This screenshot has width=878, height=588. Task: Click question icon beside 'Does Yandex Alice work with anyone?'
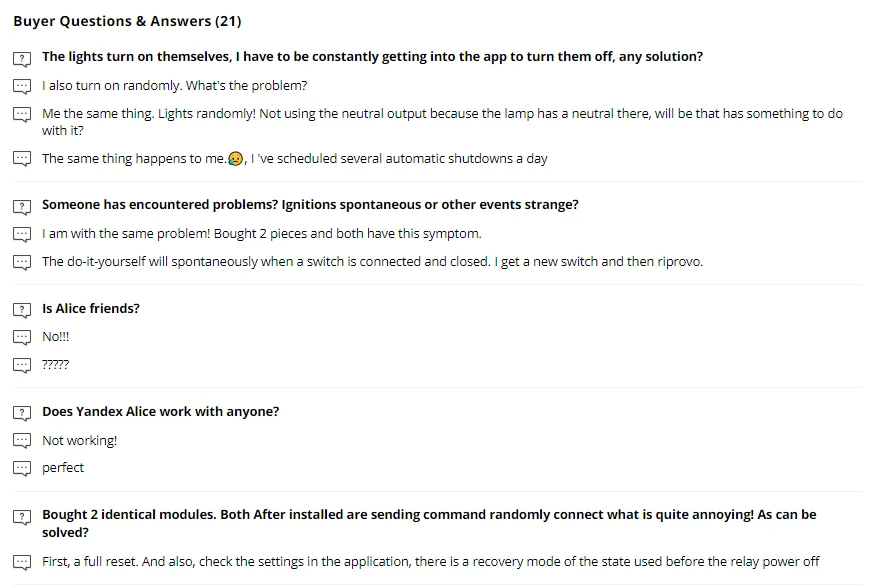click(22, 413)
